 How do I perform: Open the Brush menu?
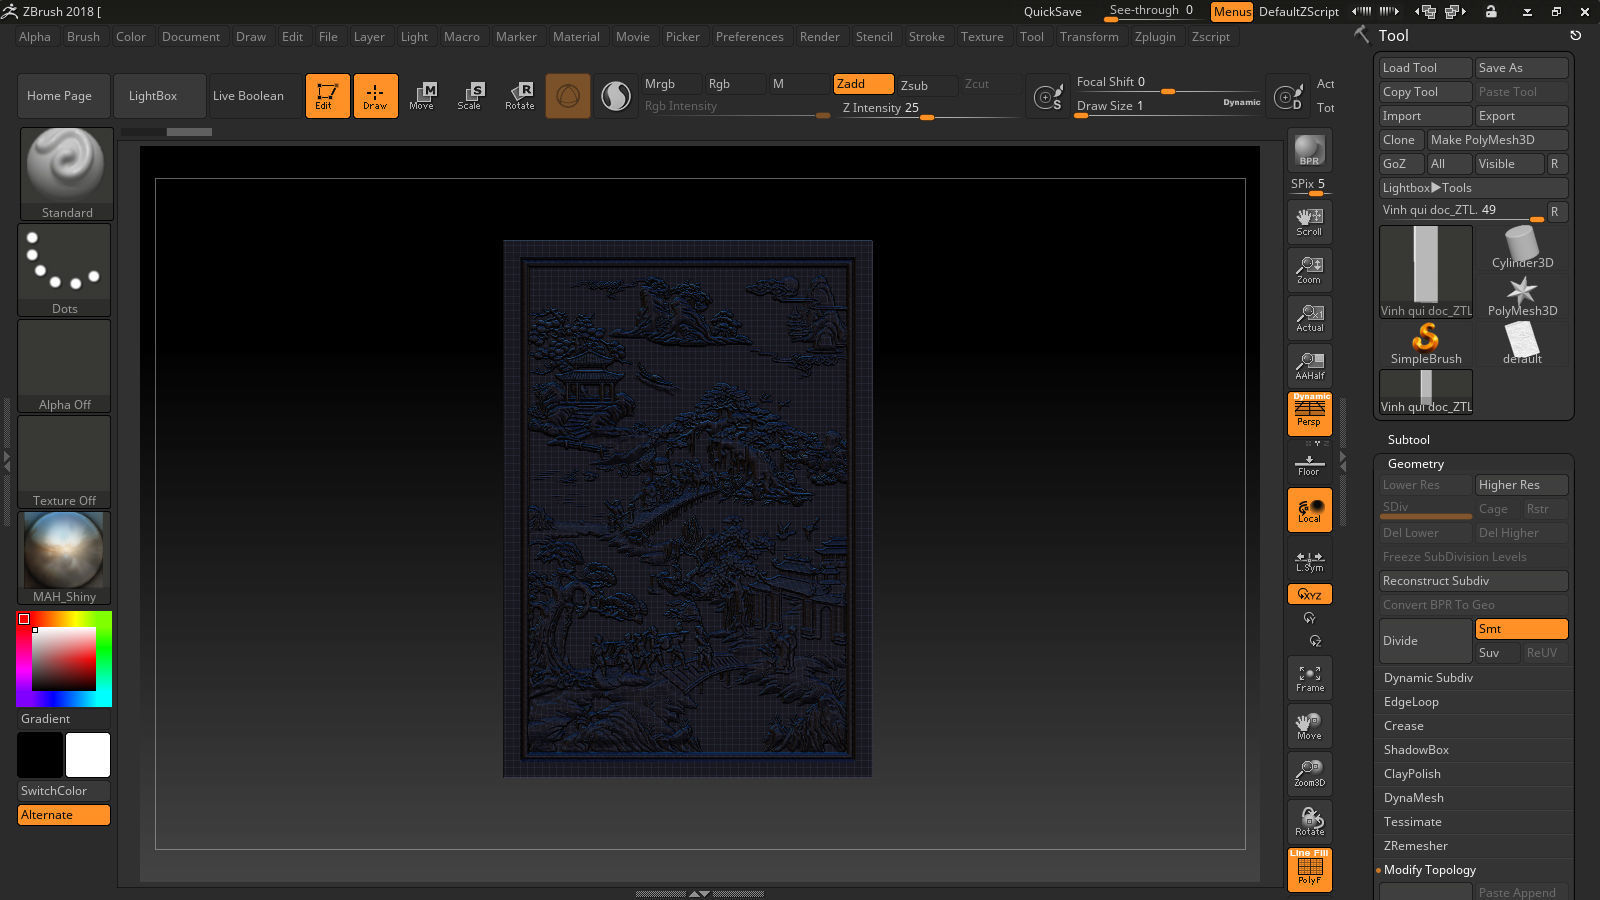[x=83, y=37]
